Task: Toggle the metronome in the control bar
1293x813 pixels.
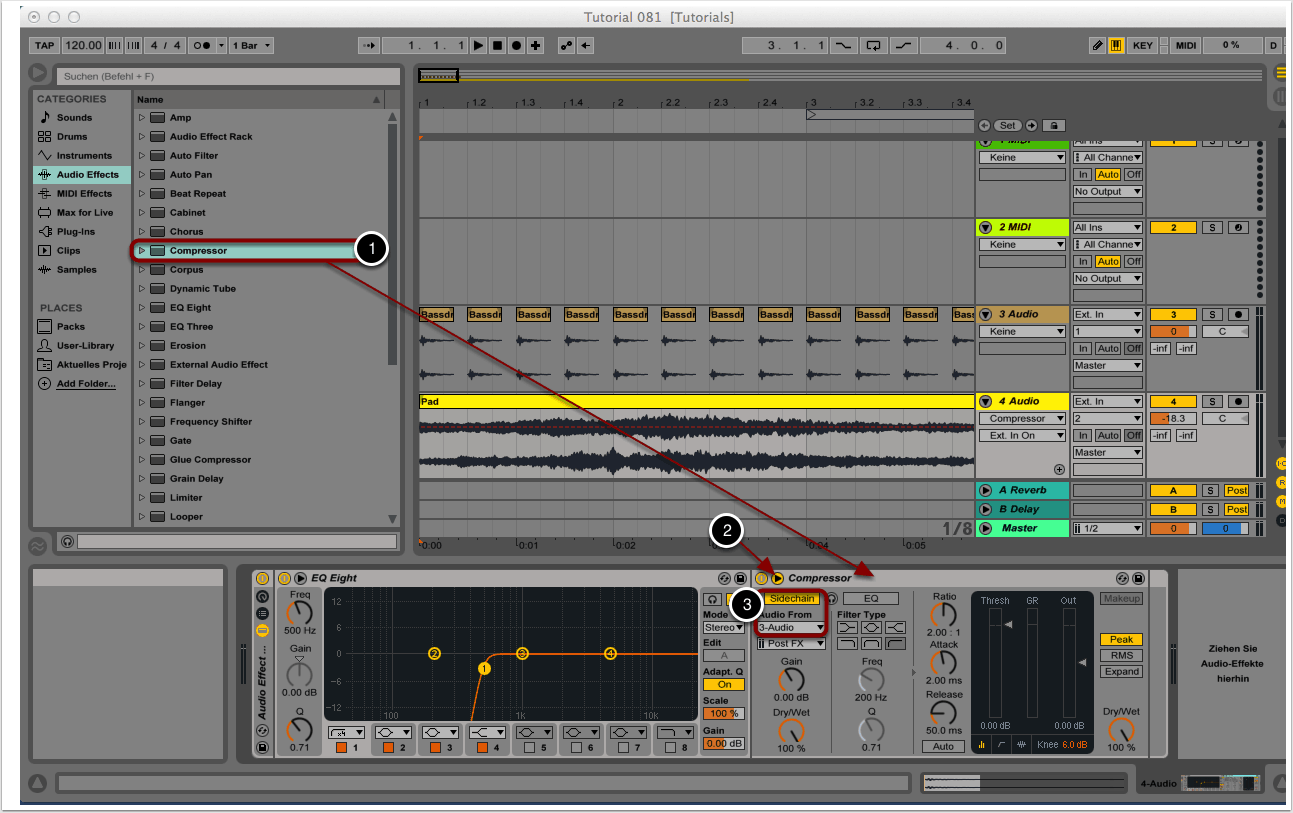Action: pos(202,45)
